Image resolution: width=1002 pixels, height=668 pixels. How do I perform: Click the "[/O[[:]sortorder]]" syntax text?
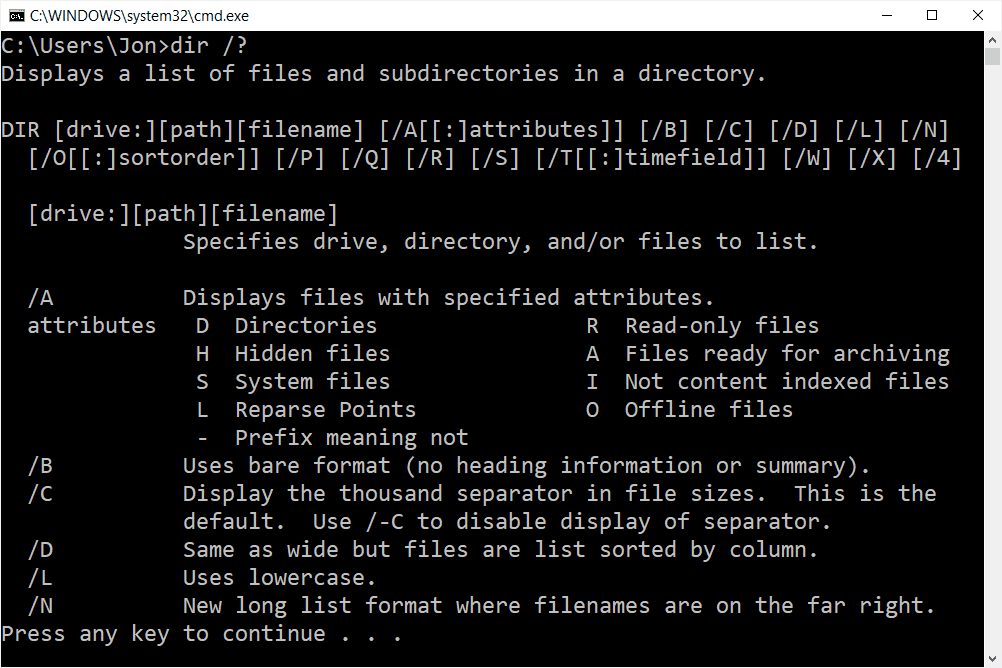[x=144, y=158]
